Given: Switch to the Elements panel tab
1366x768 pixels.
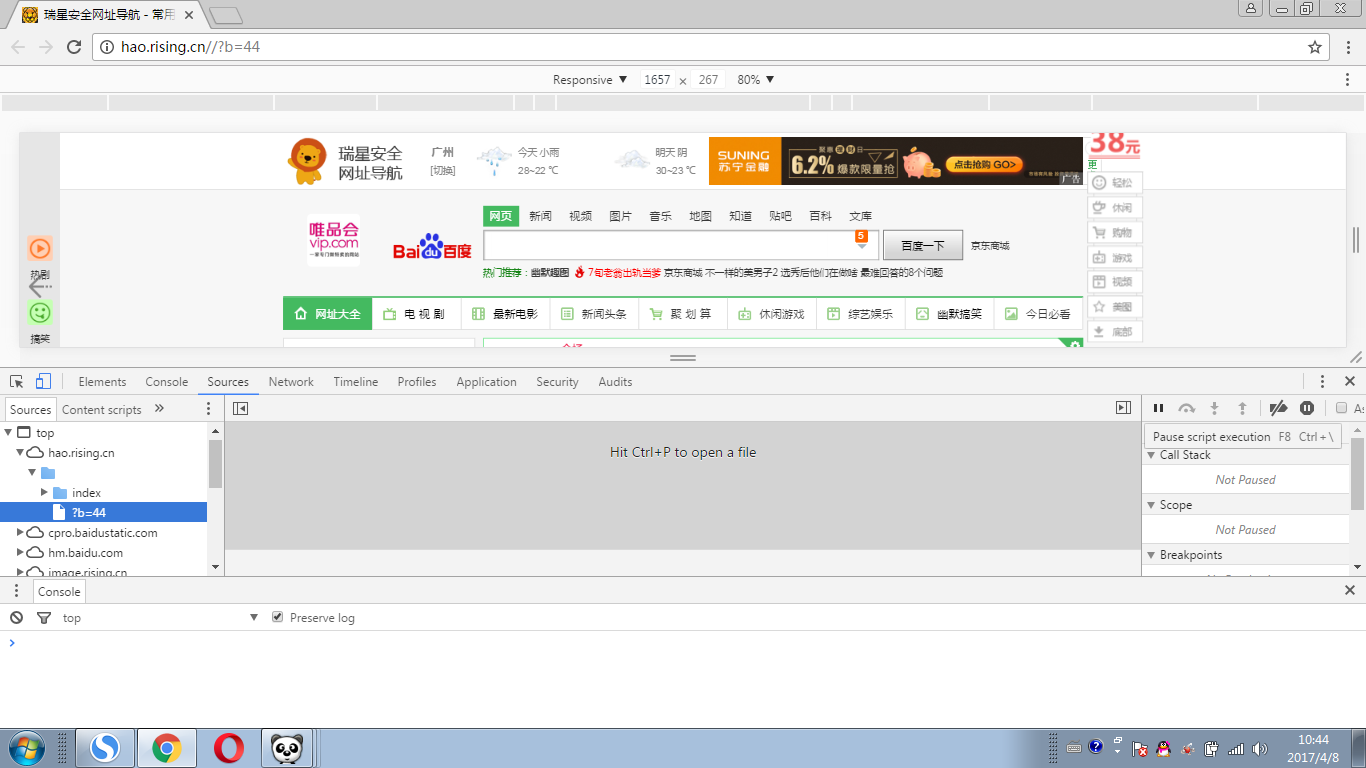Looking at the screenshot, I should [x=102, y=381].
